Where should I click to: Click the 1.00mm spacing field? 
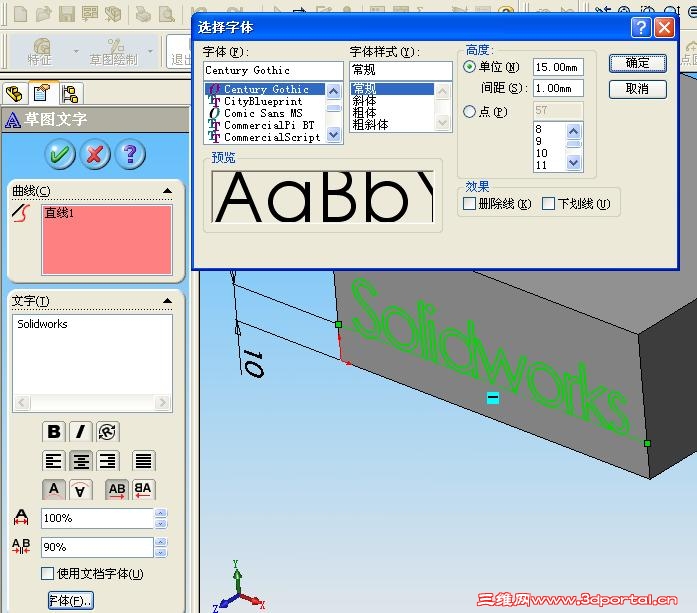click(x=558, y=88)
